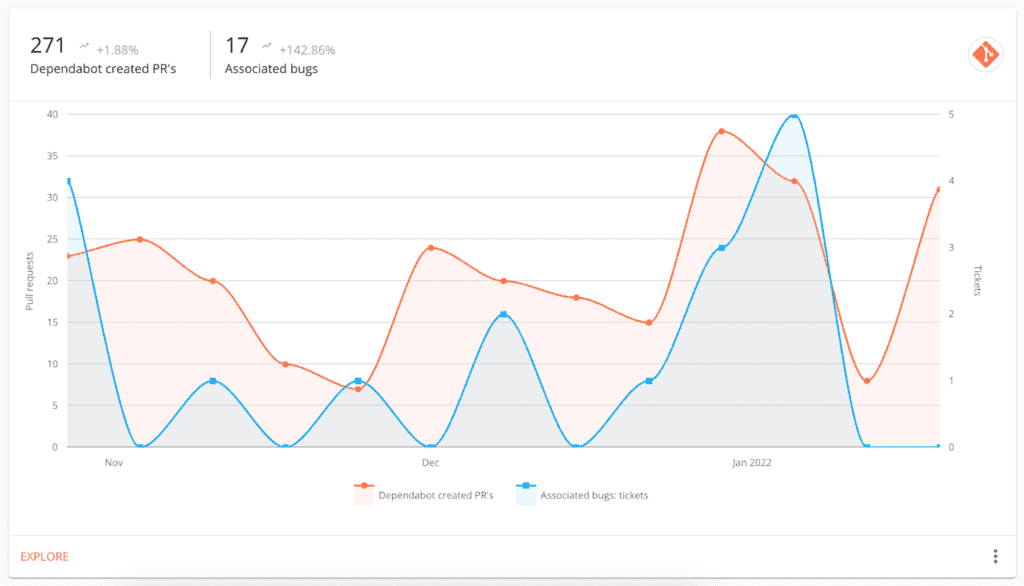Select the Dependabot created PR's metric header
Image resolution: width=1024 pixels, height=586 pixels.
106,69
